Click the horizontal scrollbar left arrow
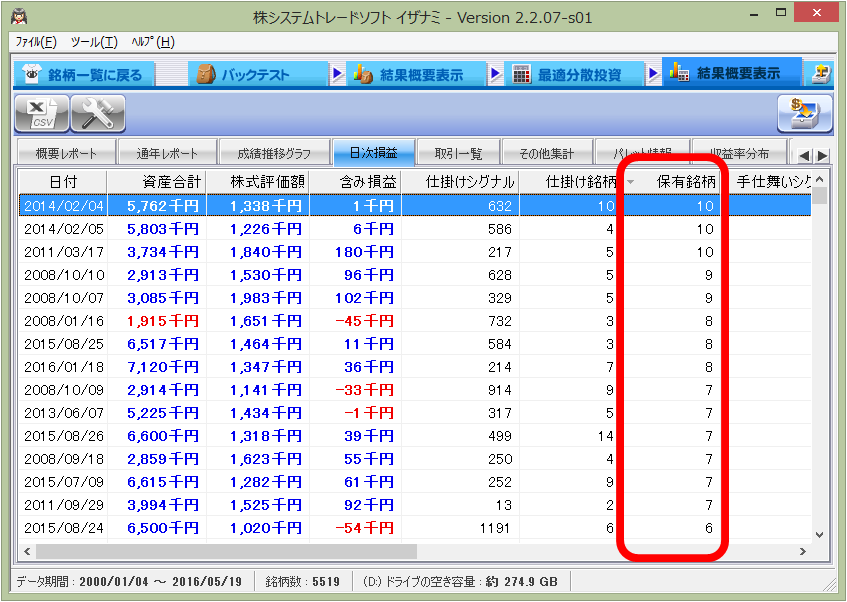 tap(26, 551)
